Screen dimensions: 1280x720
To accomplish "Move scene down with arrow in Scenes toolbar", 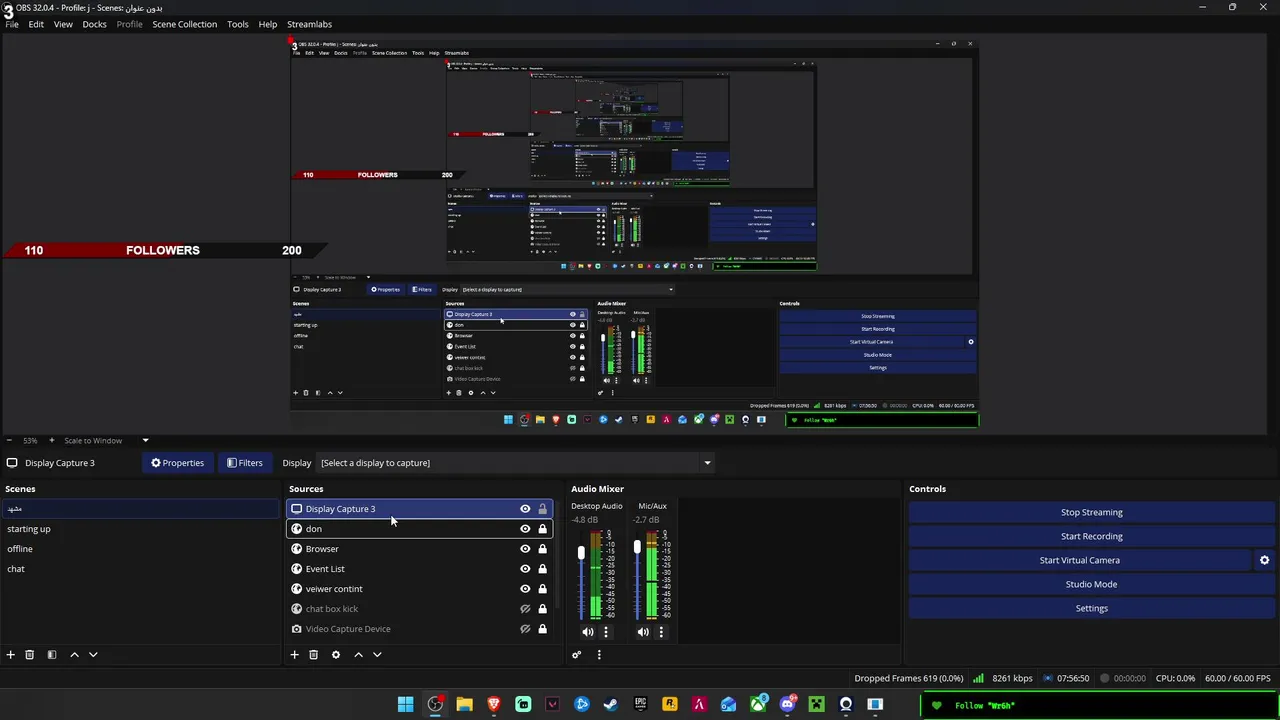I will click(x=93, y=655).
